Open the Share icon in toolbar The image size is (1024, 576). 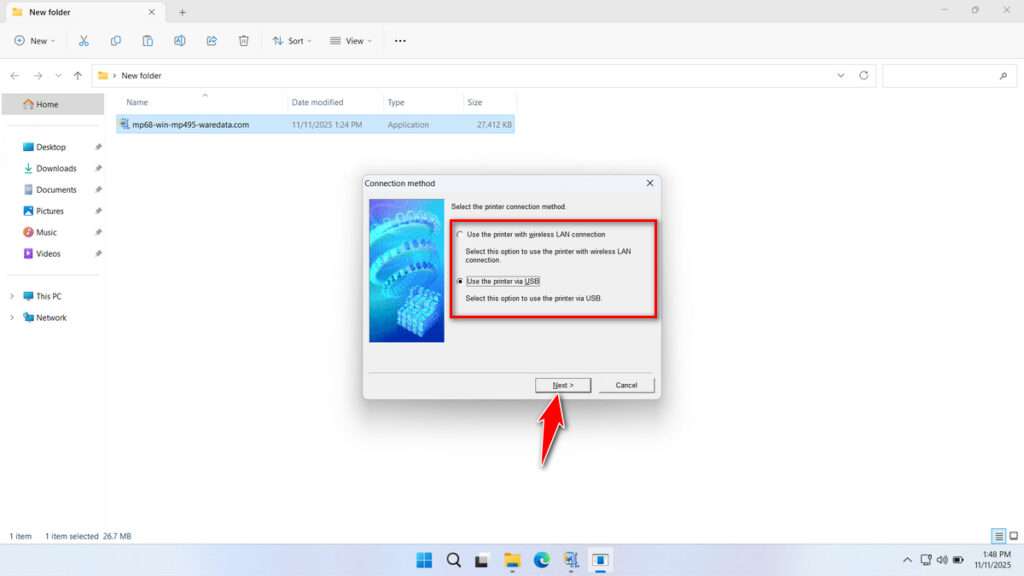tap(211, 40)
